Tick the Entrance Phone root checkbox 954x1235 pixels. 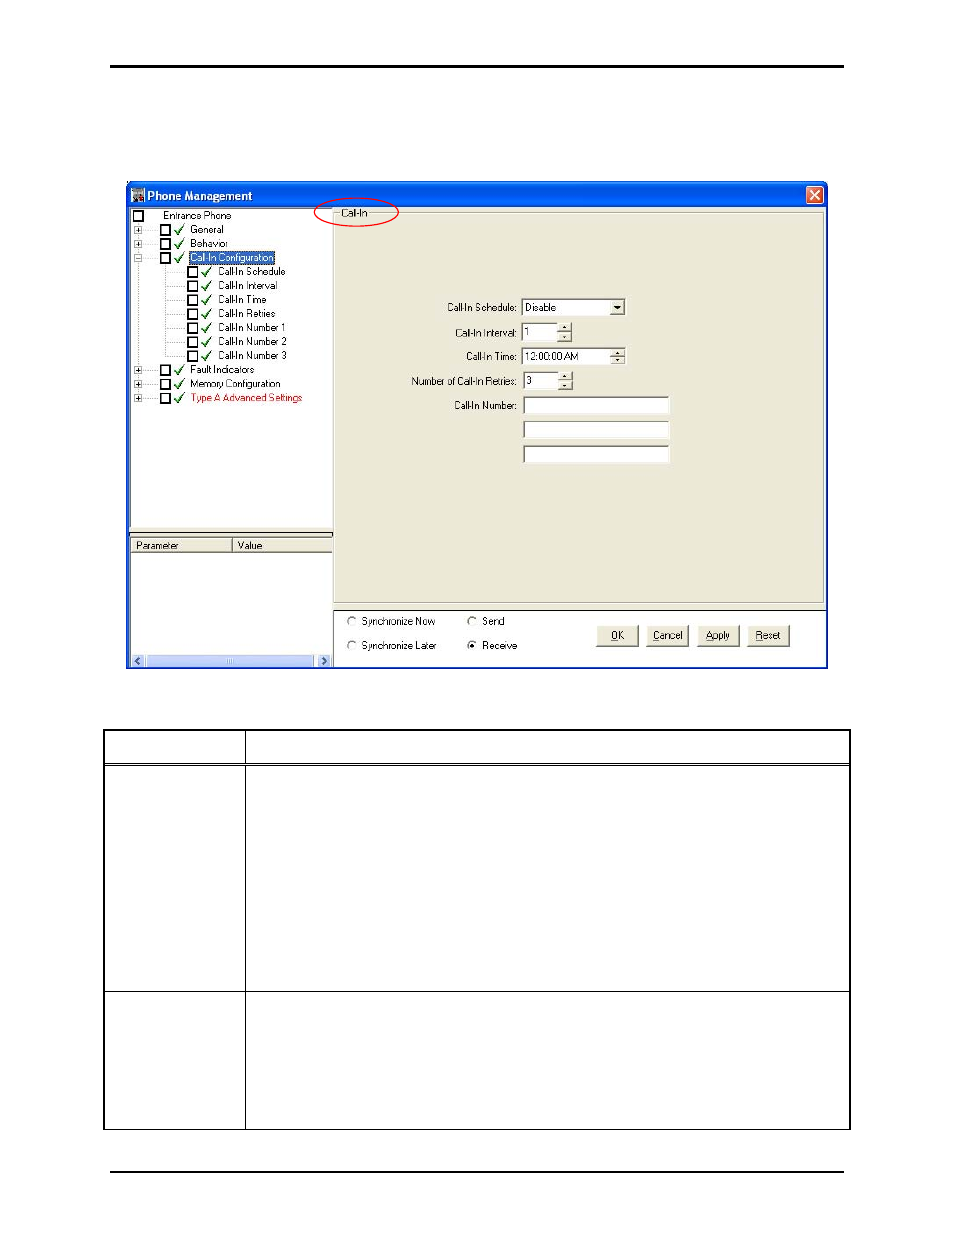[x=139, y=216]
